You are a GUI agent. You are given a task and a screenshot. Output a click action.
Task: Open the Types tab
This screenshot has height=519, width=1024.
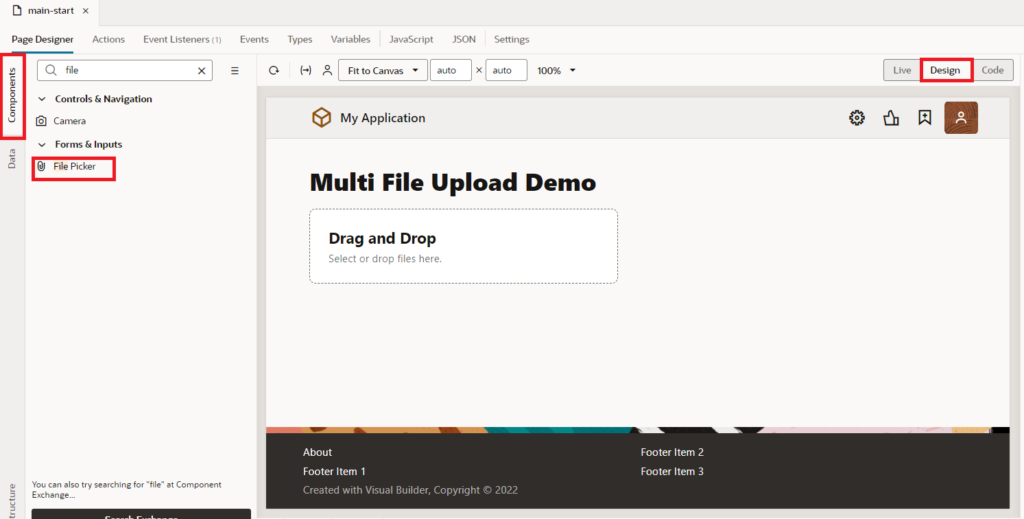300,39
